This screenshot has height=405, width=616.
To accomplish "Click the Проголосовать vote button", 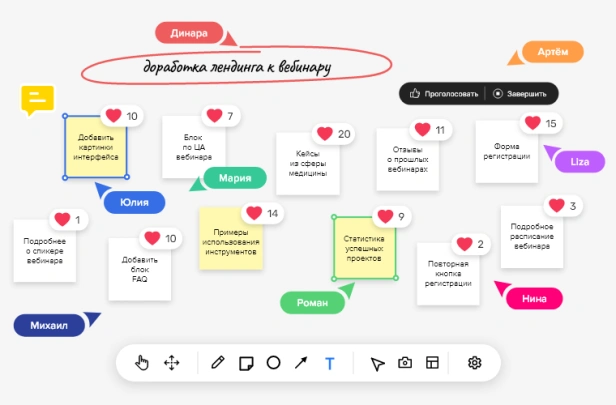I will (x=444, y=94).
